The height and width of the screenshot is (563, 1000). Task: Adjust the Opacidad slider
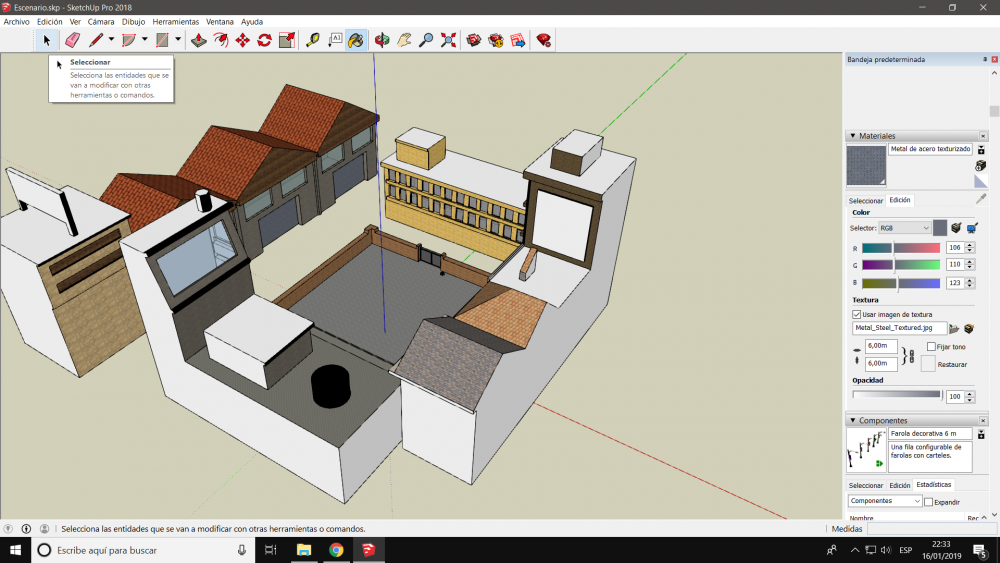(x=896, y=395)
